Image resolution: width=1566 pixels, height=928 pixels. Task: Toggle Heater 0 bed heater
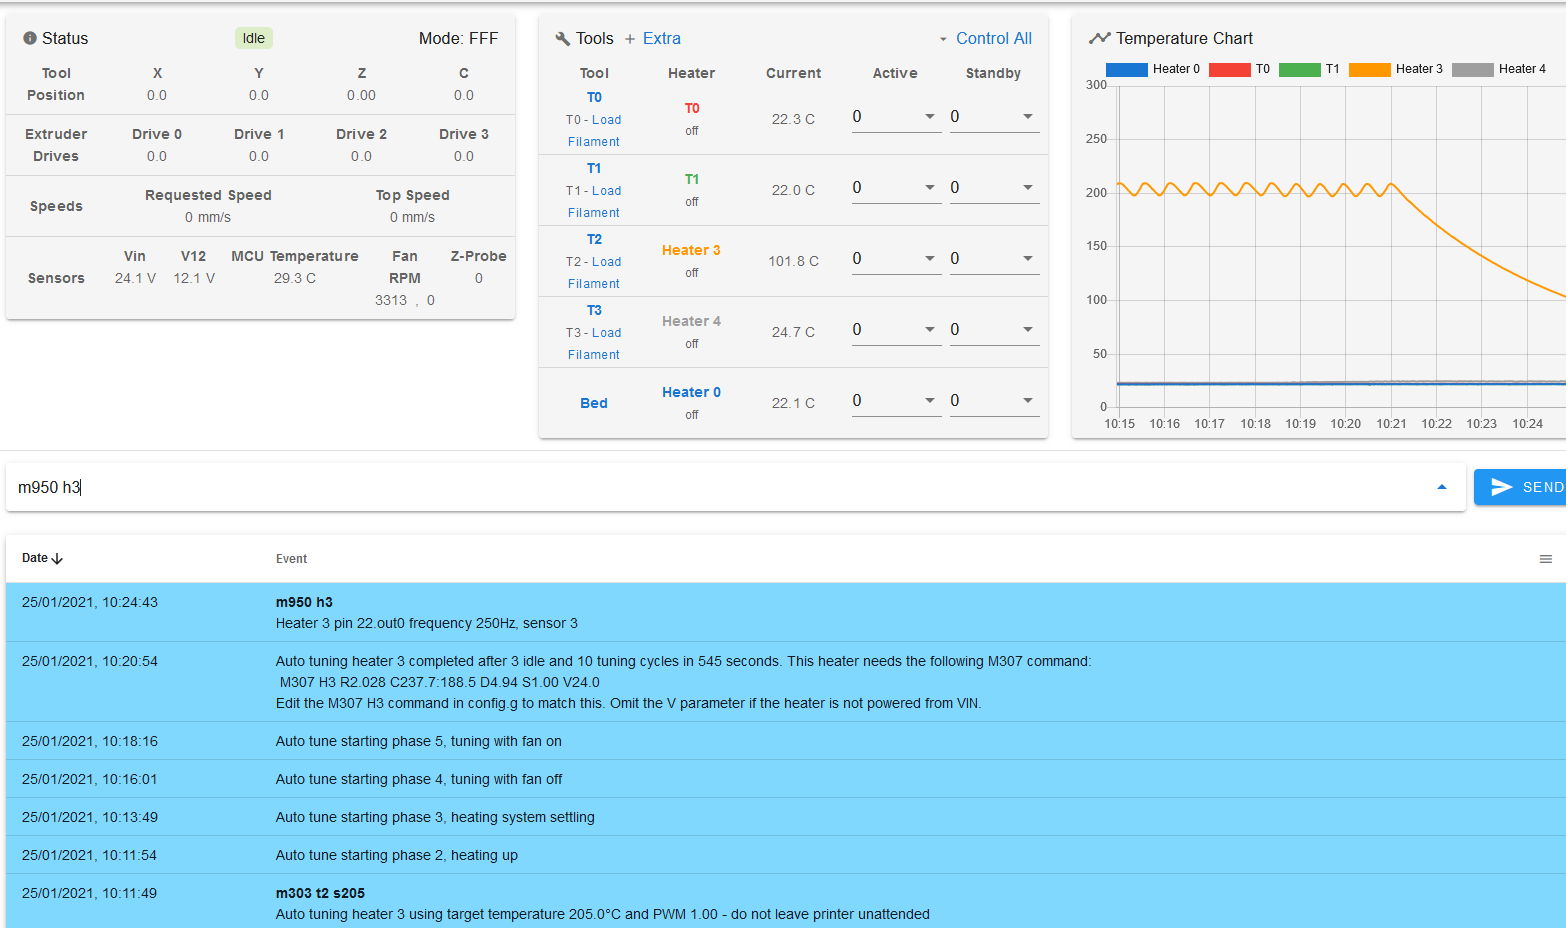tap(691, 392)
